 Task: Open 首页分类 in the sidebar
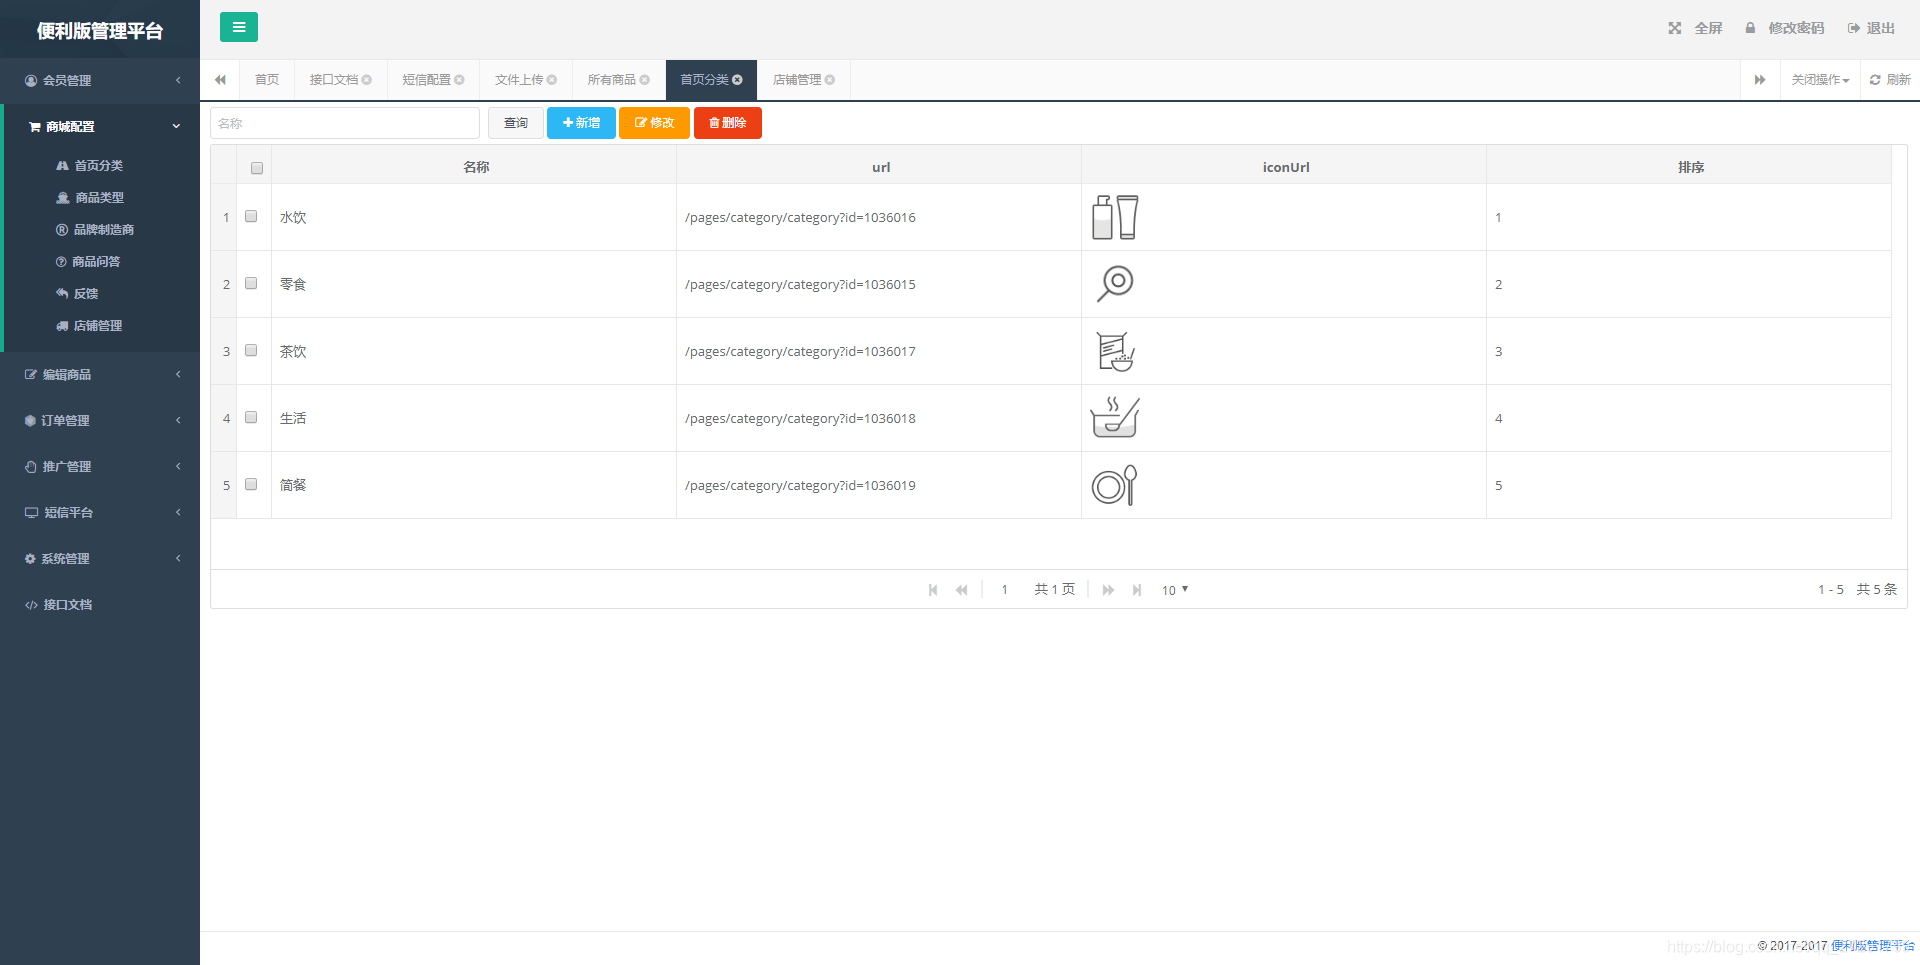click(99, 166)
